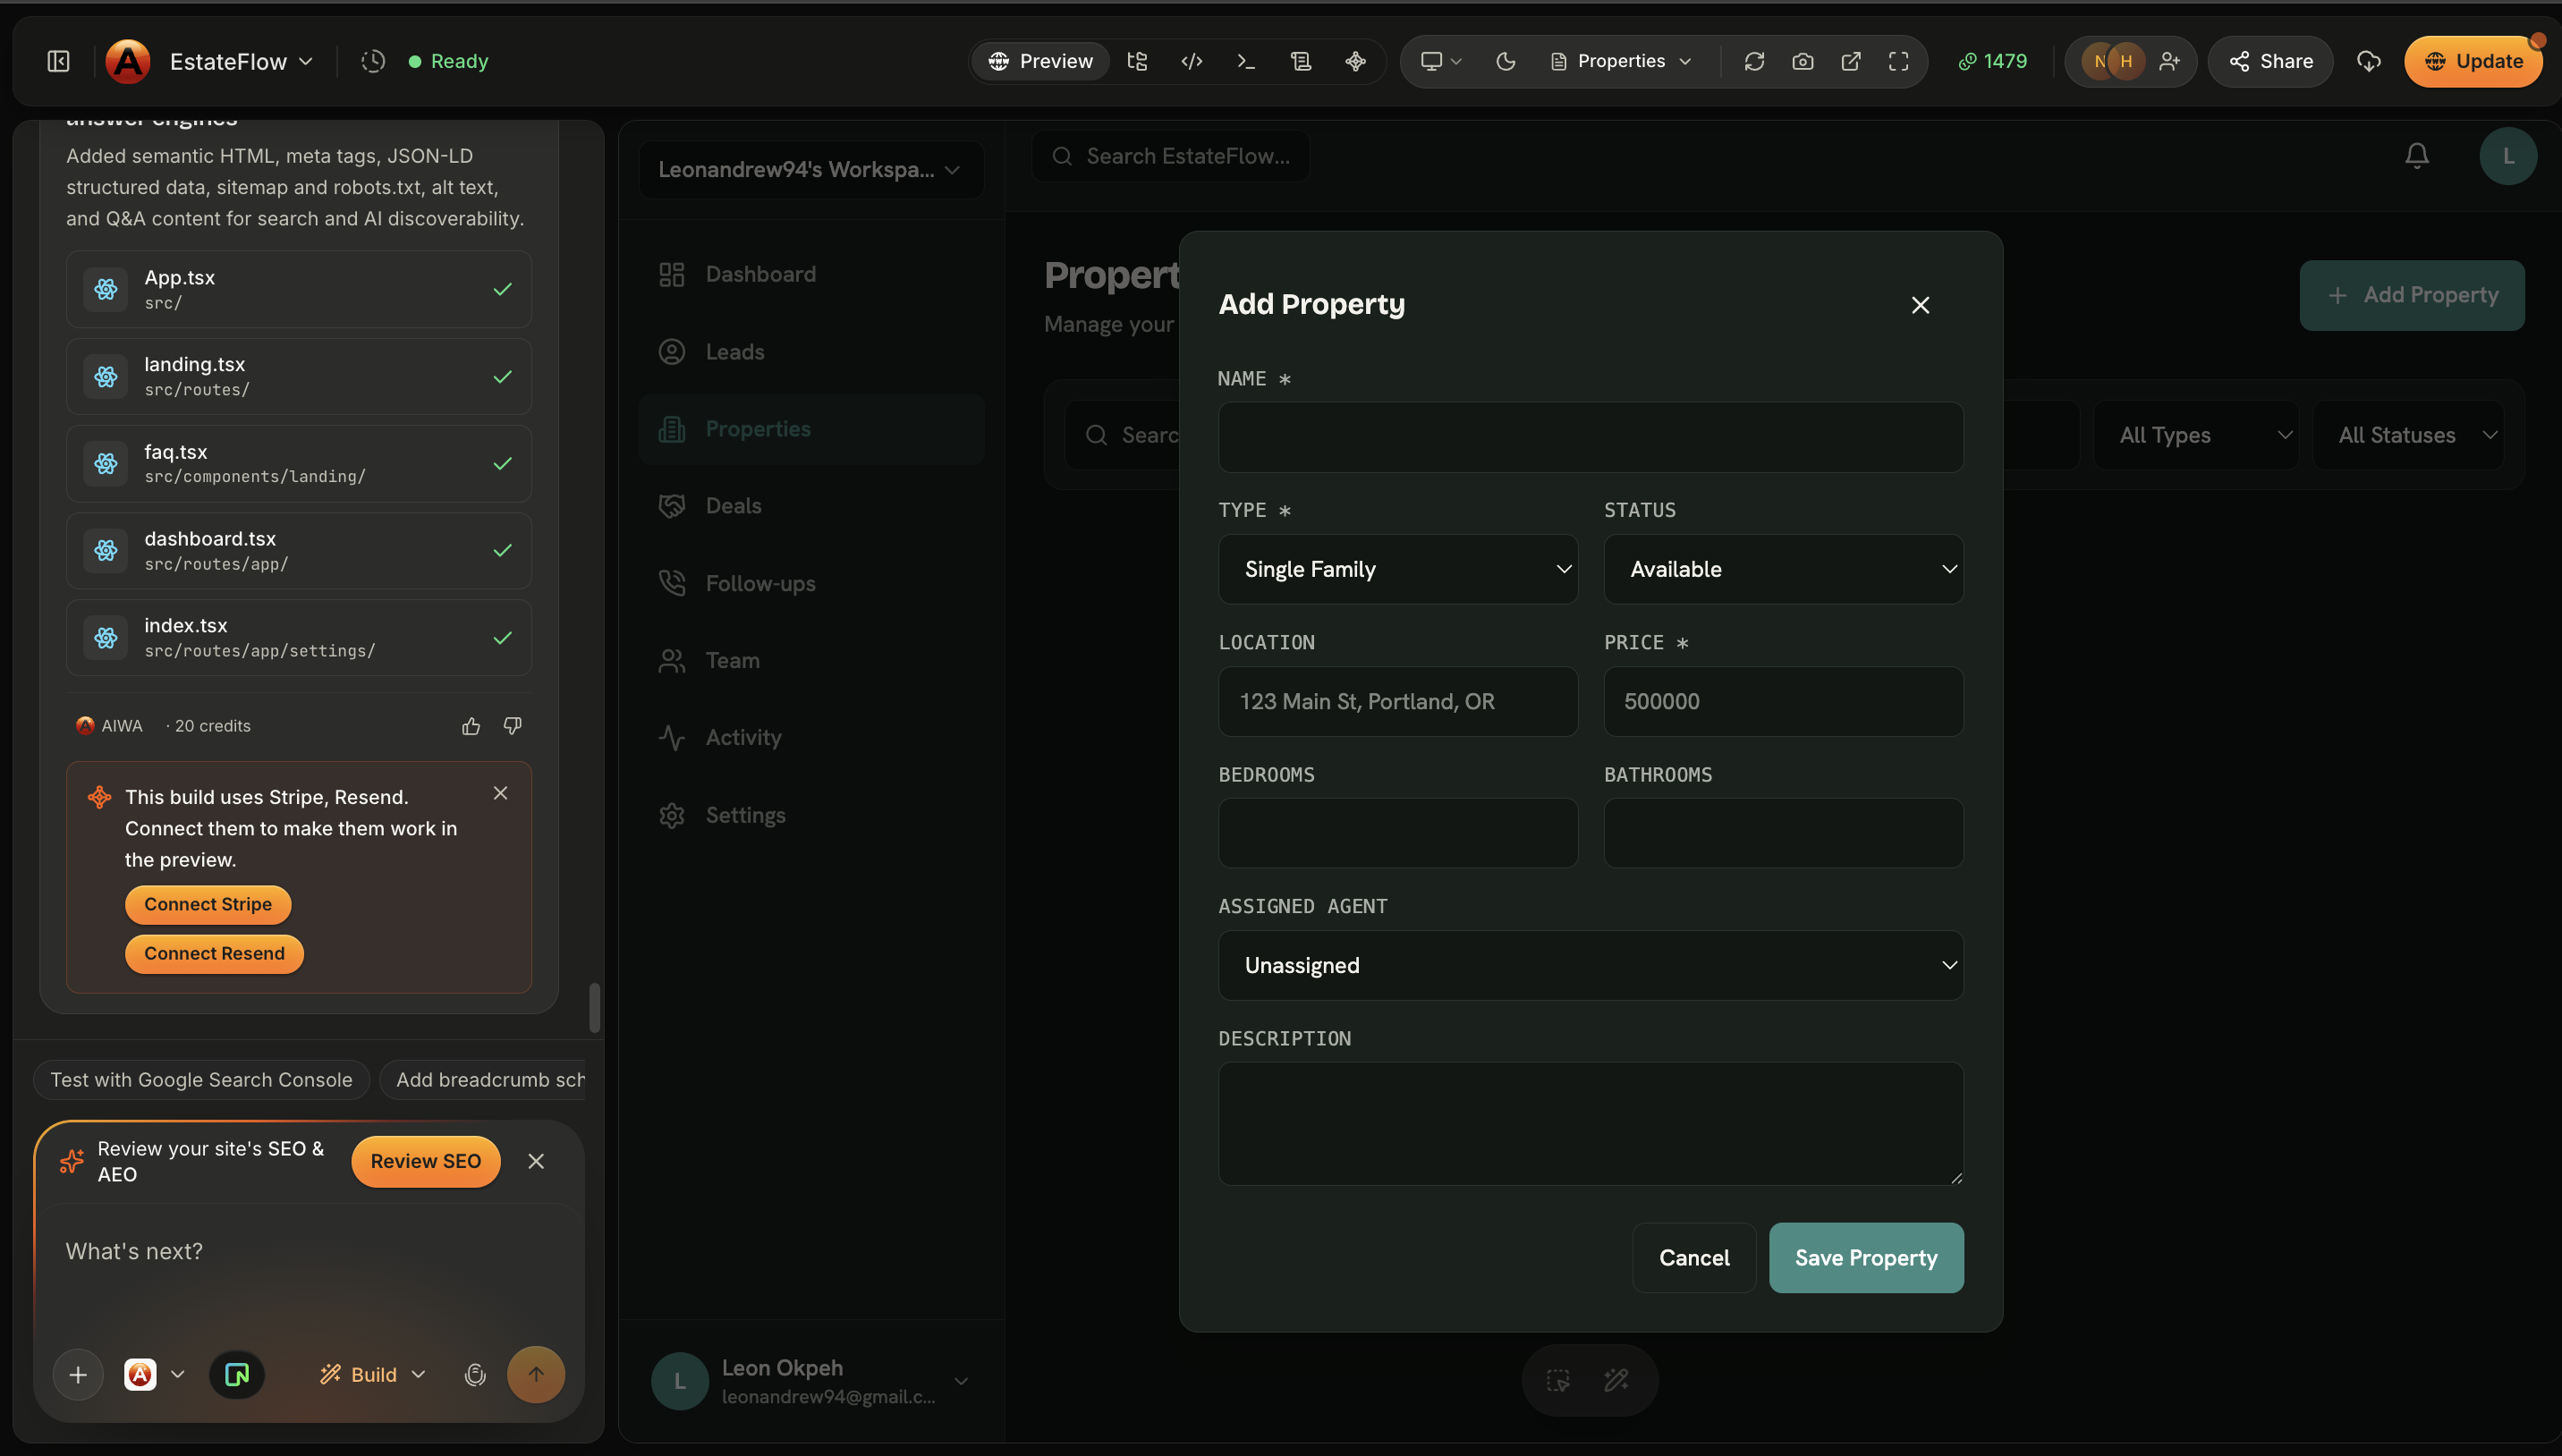Take a screenshot with camera icon
Viewport: 2562px width, 1456px height.
1802,61
